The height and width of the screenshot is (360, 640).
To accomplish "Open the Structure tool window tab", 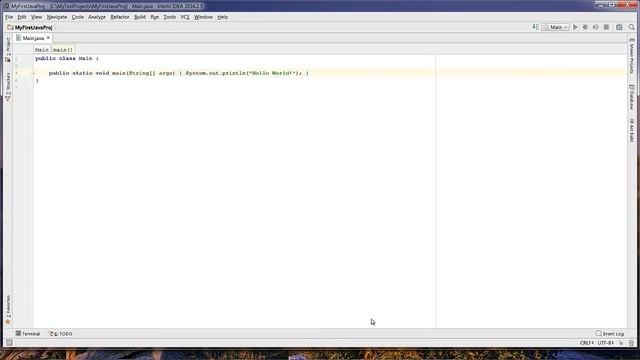I will click(8, 87).
